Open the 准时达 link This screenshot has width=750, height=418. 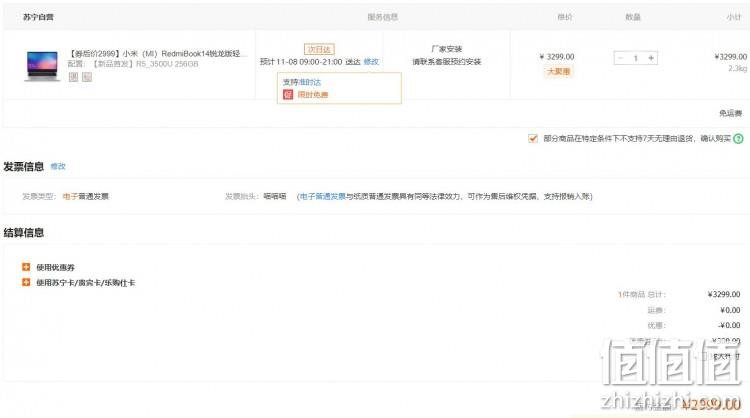[310, 82]
